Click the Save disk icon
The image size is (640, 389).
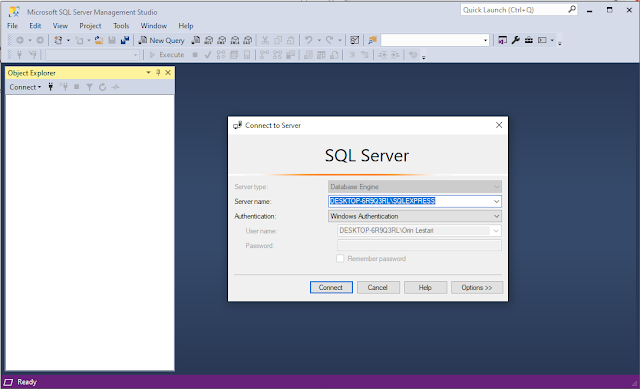[x=112, y=40]
